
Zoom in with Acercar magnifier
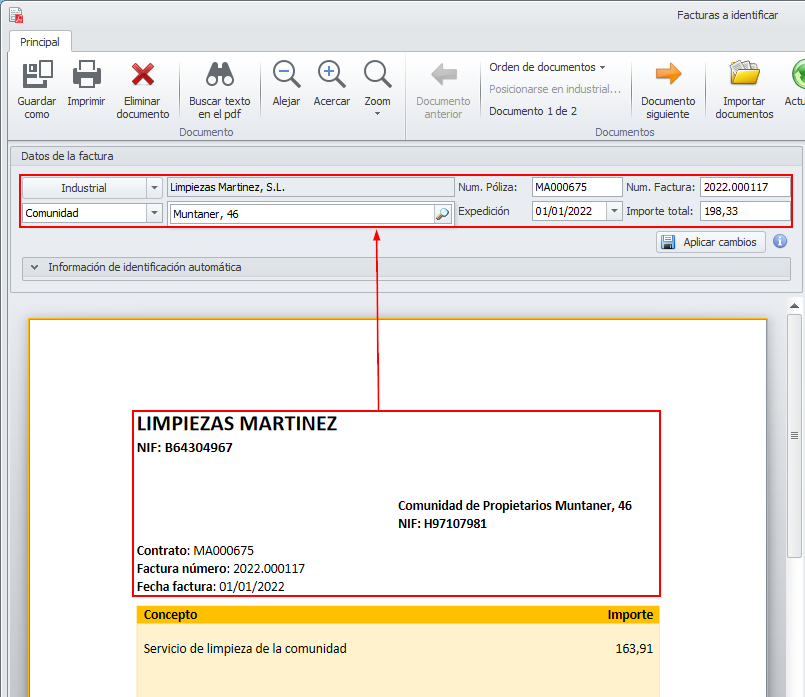coord(331,75)
